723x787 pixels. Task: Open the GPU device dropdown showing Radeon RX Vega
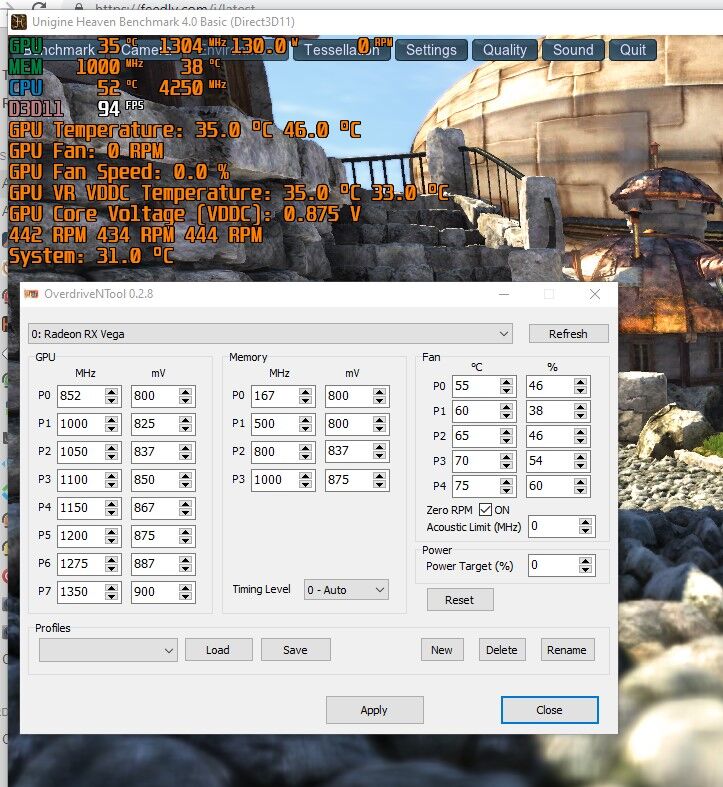(270, 334)
